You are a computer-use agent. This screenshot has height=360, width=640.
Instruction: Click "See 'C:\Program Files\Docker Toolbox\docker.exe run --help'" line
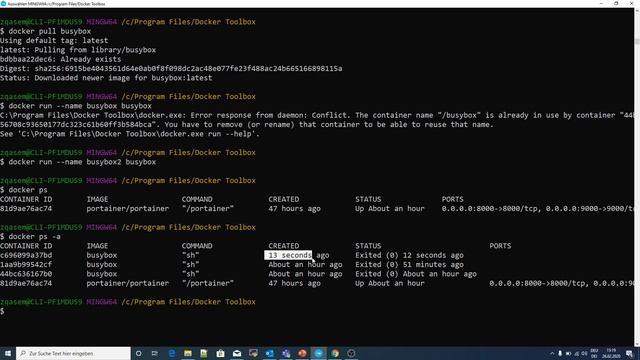130,134
